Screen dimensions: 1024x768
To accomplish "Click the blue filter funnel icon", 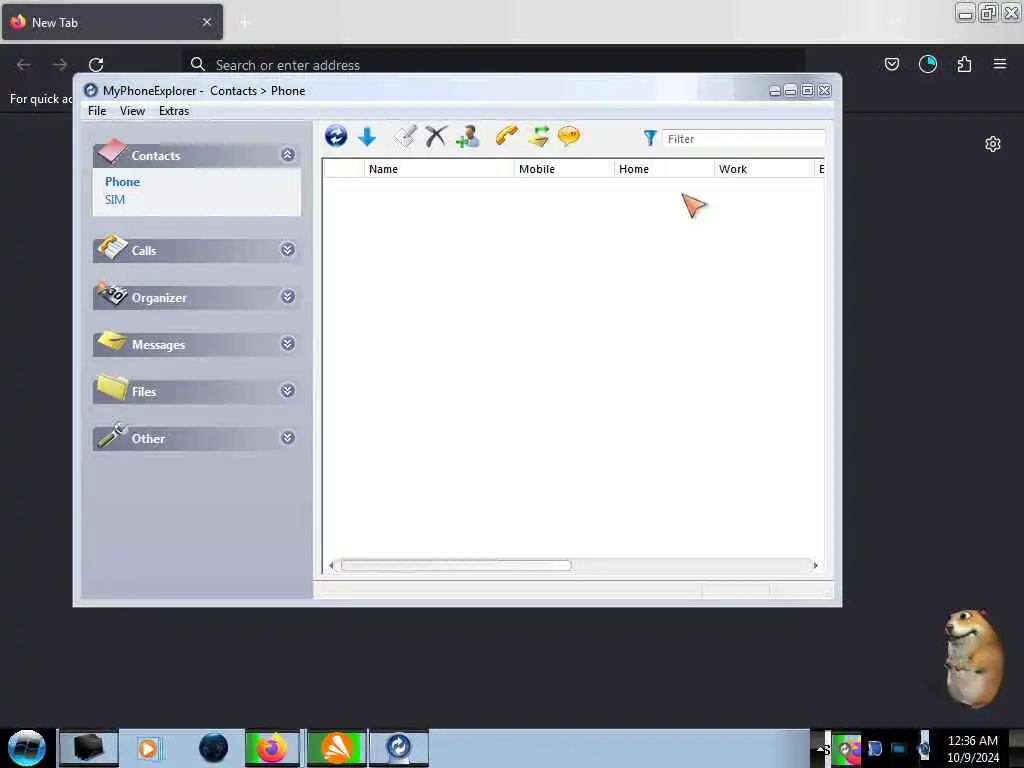I will [x=650, y=138].
